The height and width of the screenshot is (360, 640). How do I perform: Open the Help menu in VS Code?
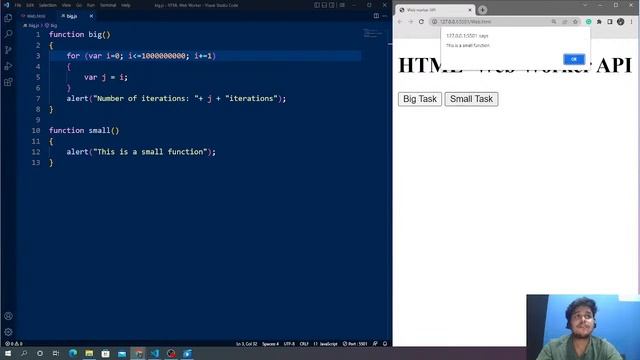126,5
